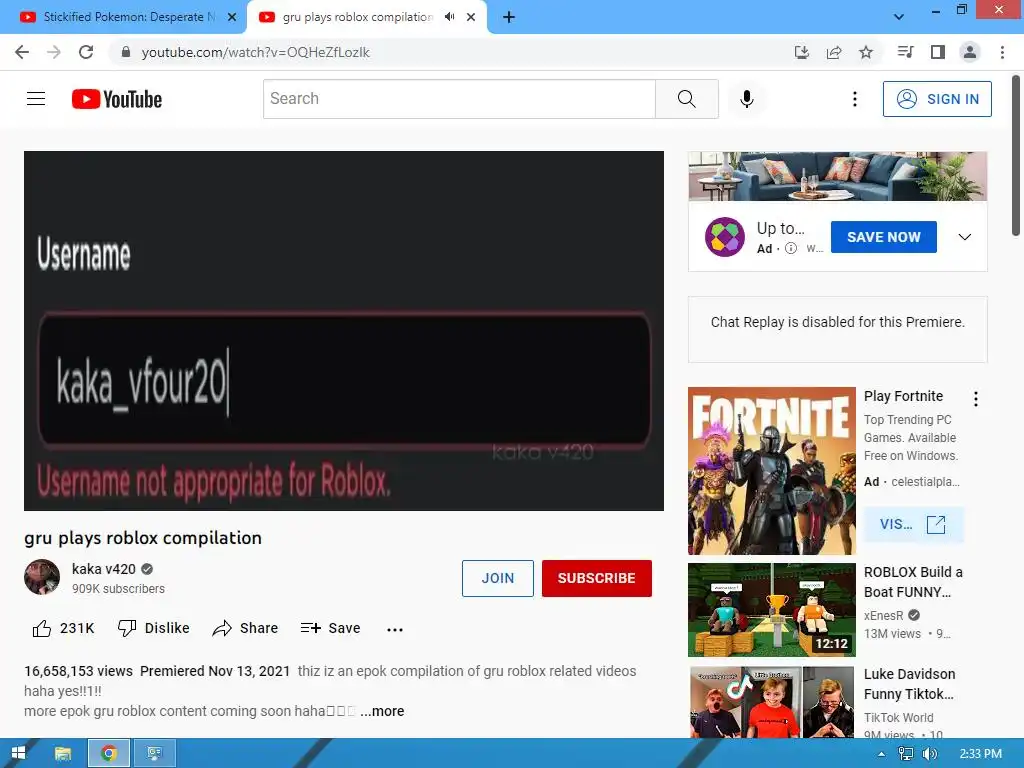Open the Fortnite ad thumbnail

[x=772, y=471]
